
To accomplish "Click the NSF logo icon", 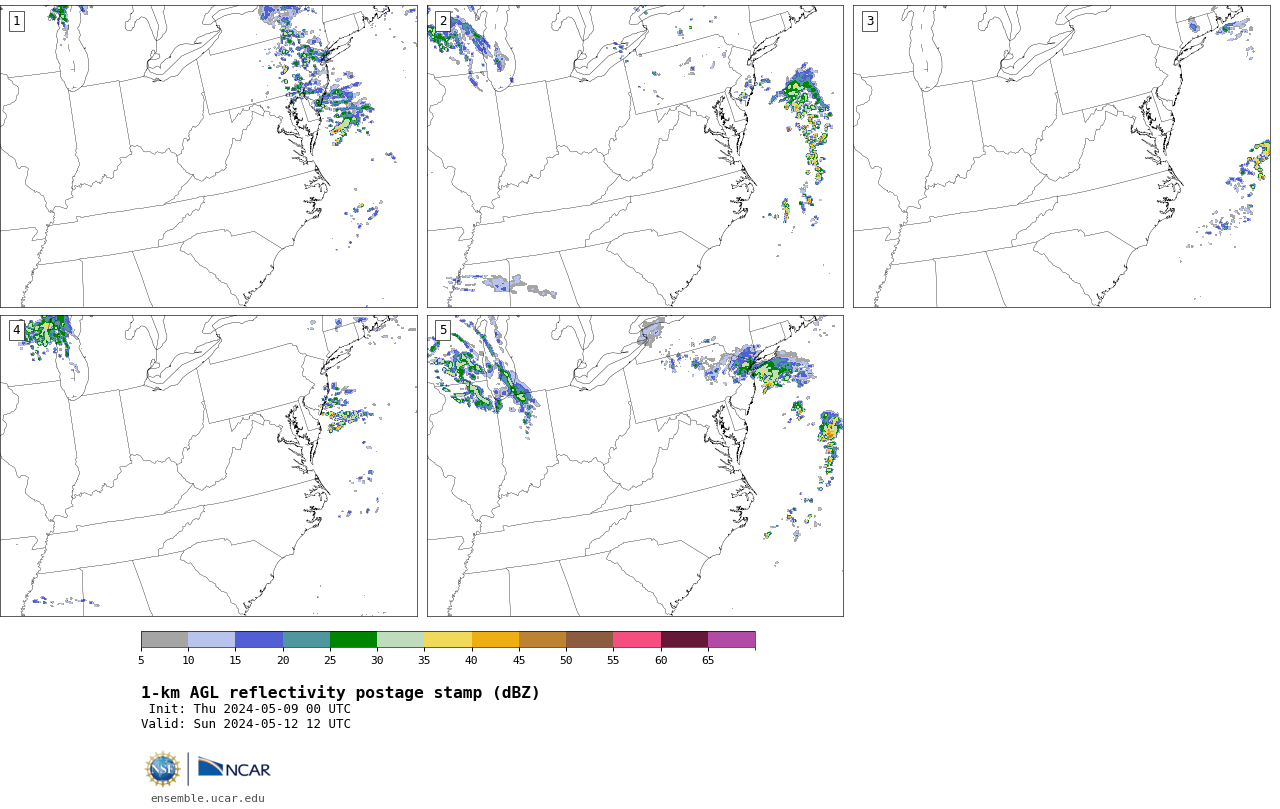I will coord(162,769).
